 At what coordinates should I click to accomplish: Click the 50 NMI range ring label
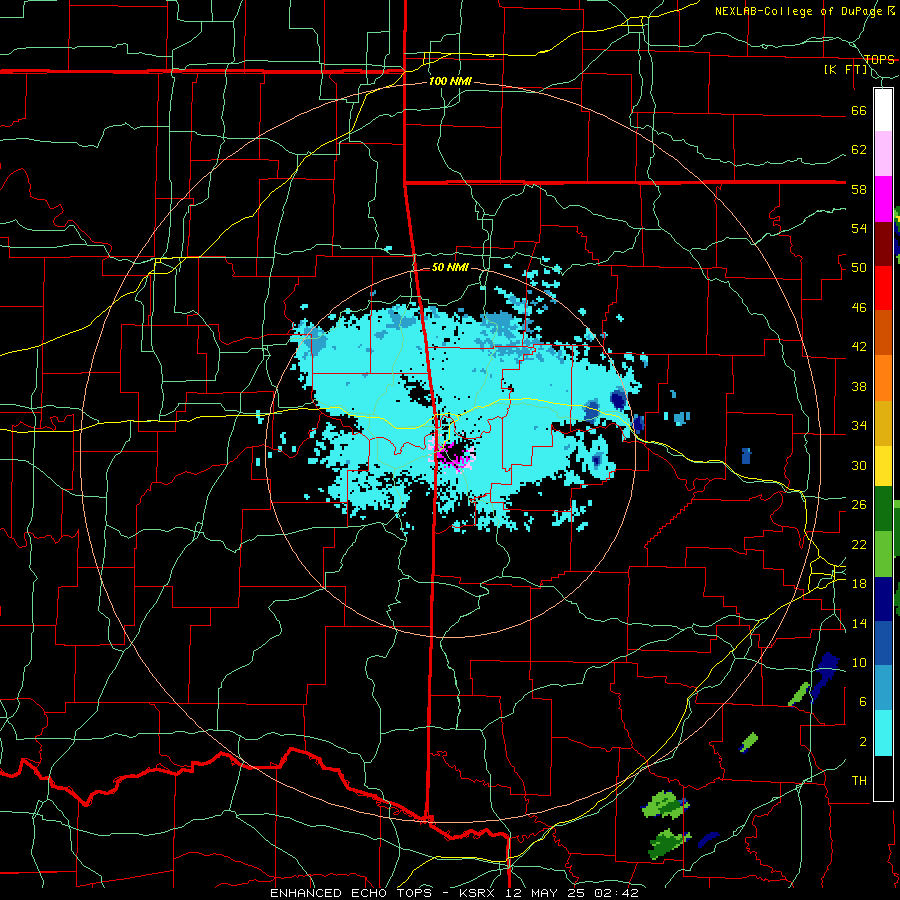(x=450, y=267)
